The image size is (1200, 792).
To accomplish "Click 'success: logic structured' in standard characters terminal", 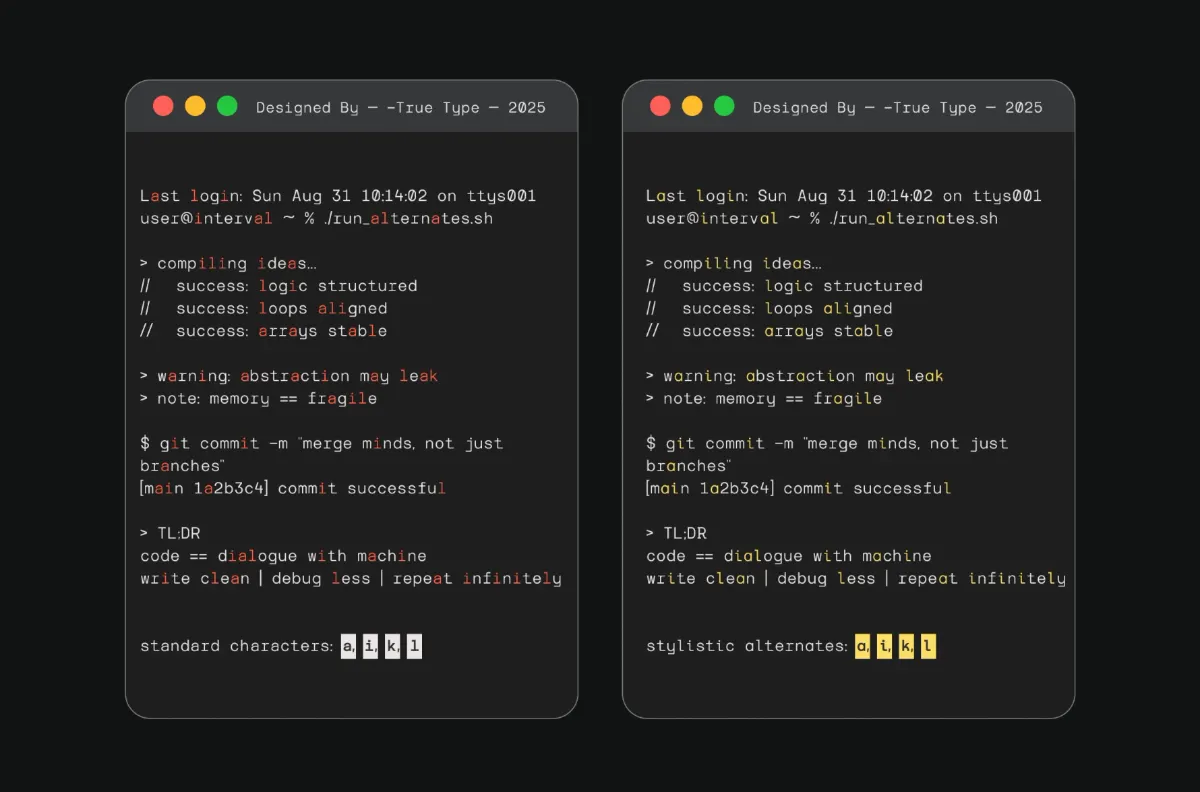I will point(297,286).
